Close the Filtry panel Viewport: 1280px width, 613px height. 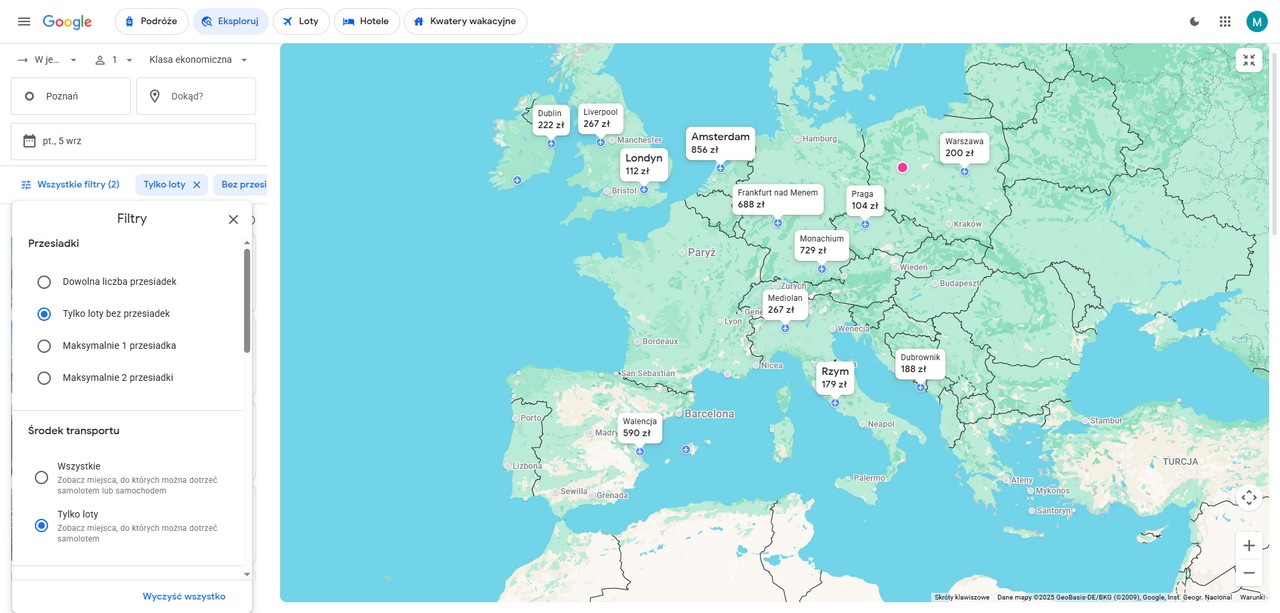[x=233, y=219]
